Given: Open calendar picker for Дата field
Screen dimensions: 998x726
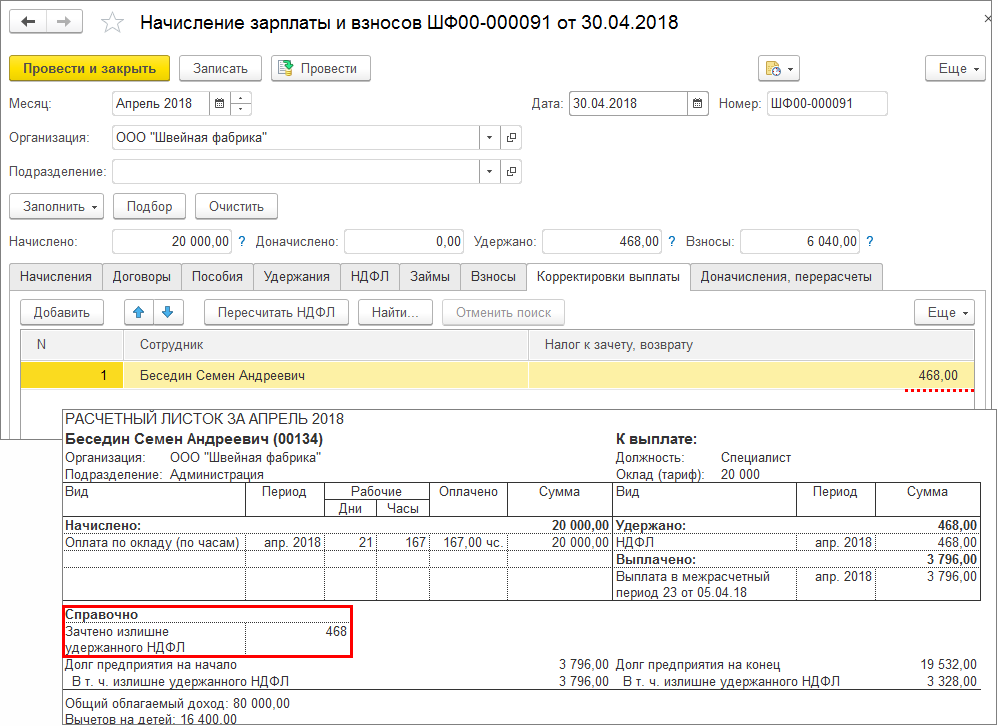Looking at the screenshot, I should pyautogui.click(x=697, y=104).
